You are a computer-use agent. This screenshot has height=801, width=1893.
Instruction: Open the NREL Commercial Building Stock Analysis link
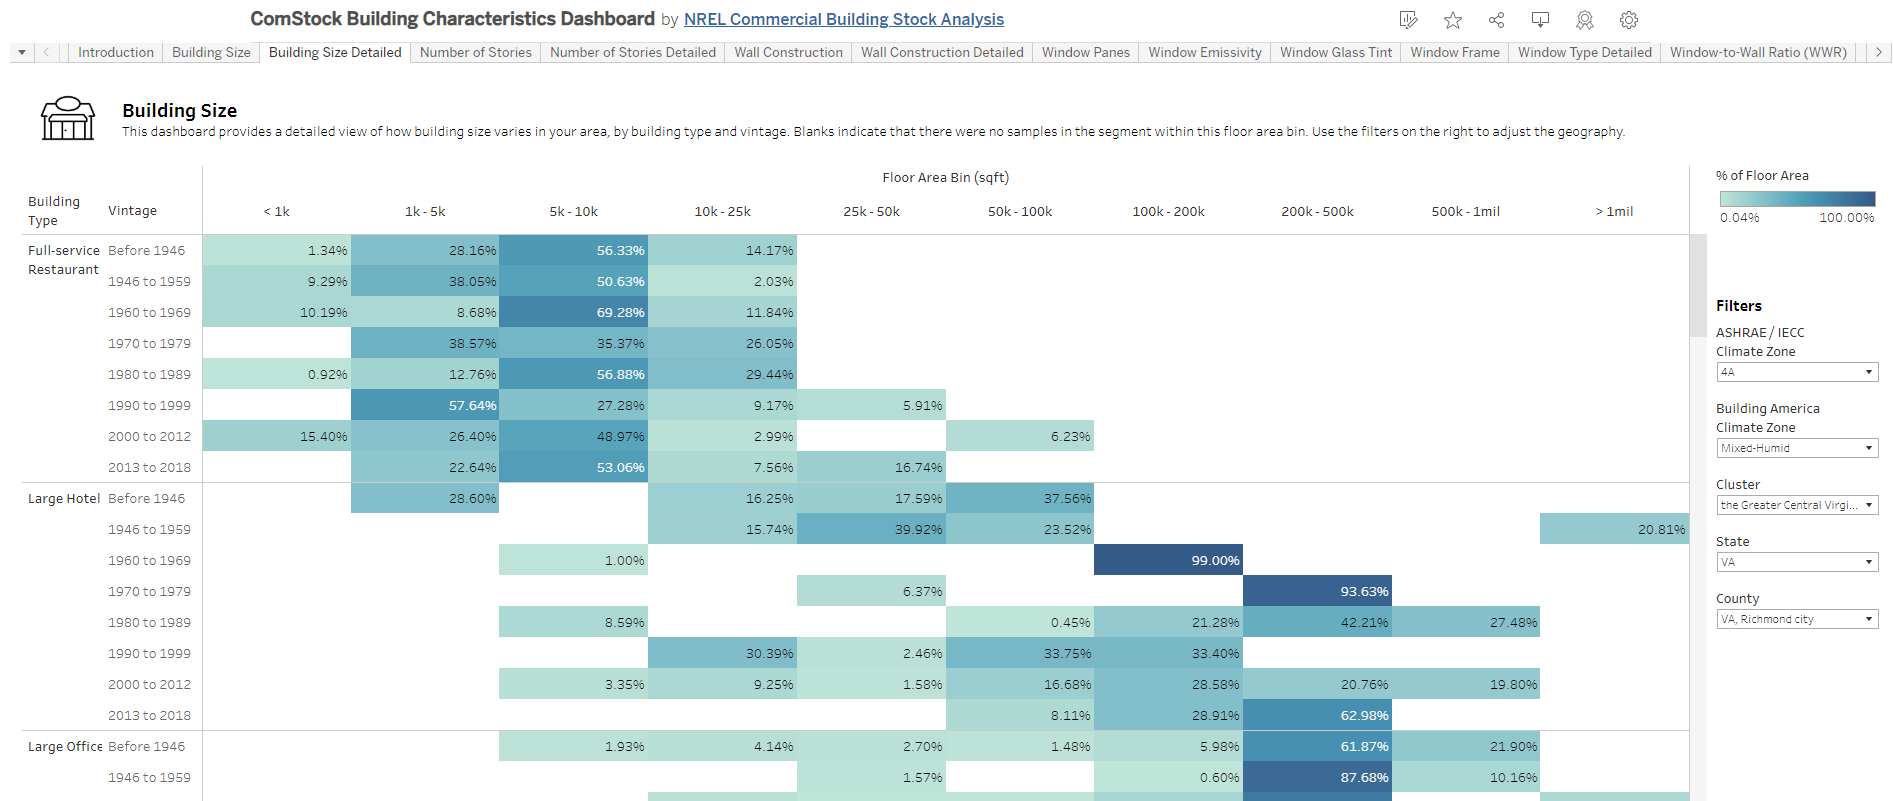pyautogui.click(x=843, y=19)
